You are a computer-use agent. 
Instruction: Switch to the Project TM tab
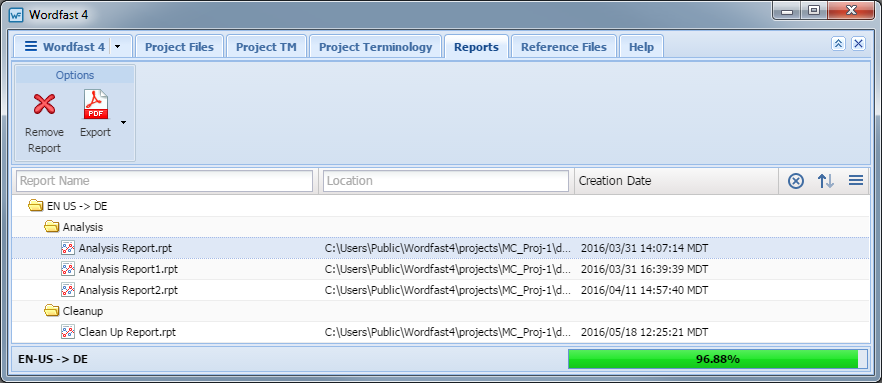(x=267, y=47)
